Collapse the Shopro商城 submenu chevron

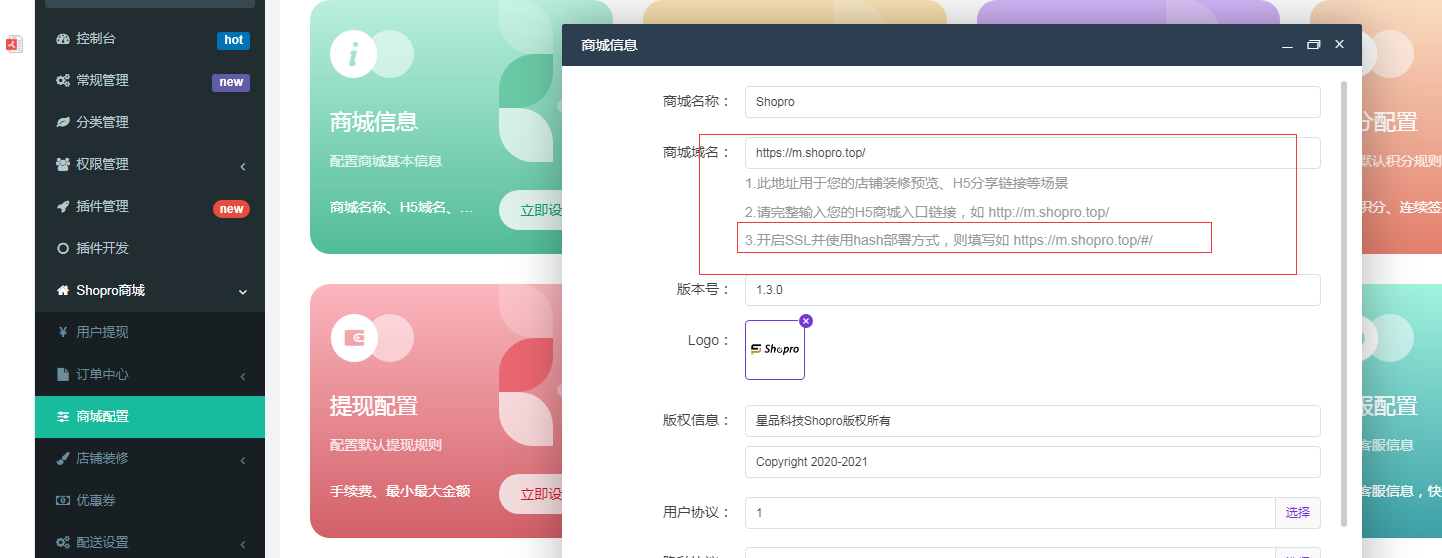click(243, 292)
